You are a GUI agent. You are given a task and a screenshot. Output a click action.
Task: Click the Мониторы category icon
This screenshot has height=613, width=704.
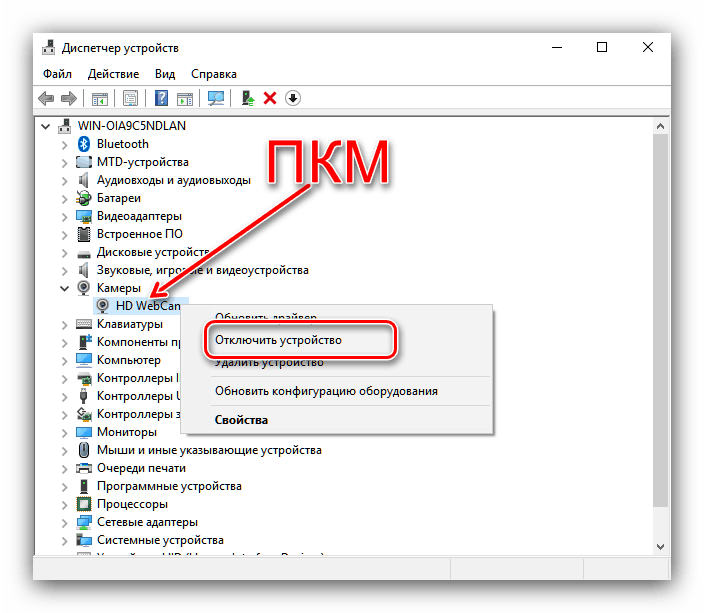coord(84,432)
